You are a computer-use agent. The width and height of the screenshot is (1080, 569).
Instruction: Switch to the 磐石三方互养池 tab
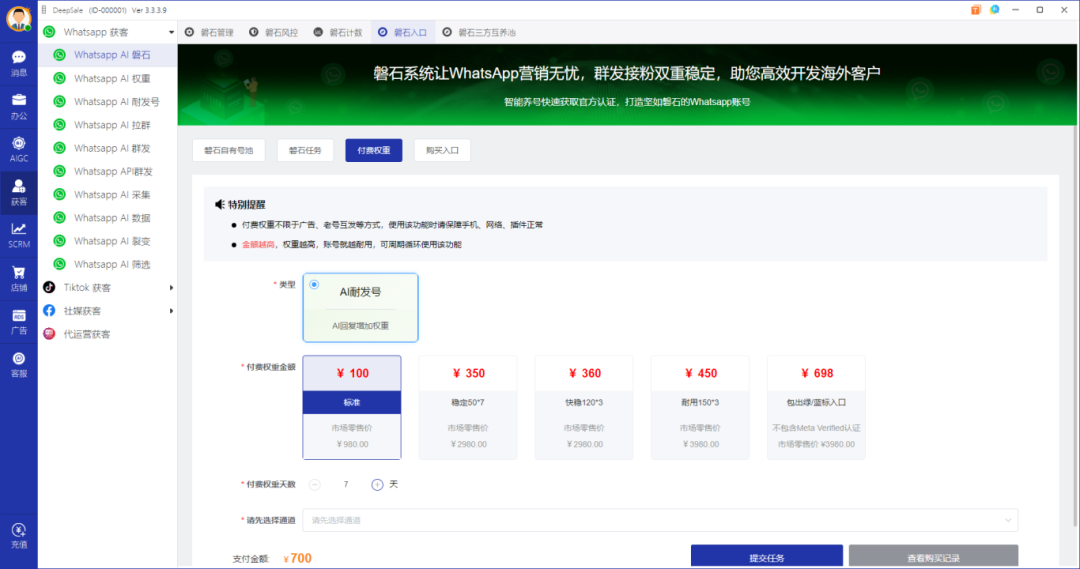point(479,32)
